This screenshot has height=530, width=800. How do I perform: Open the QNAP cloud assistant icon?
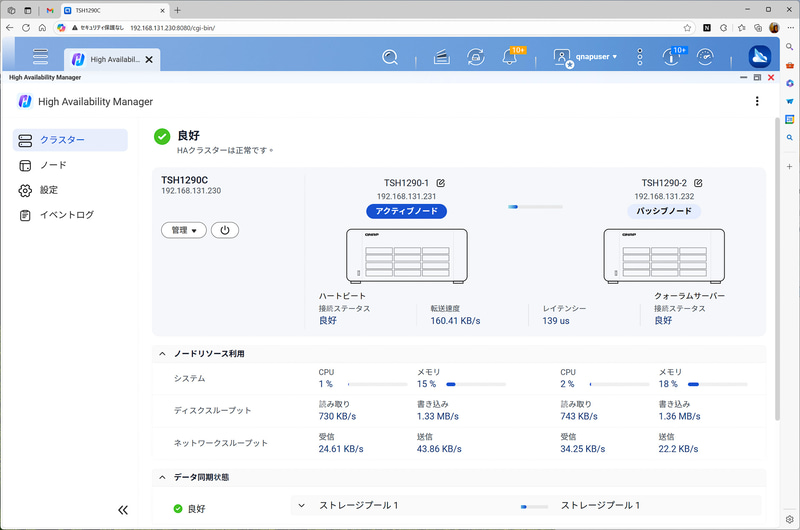point(760,57)
